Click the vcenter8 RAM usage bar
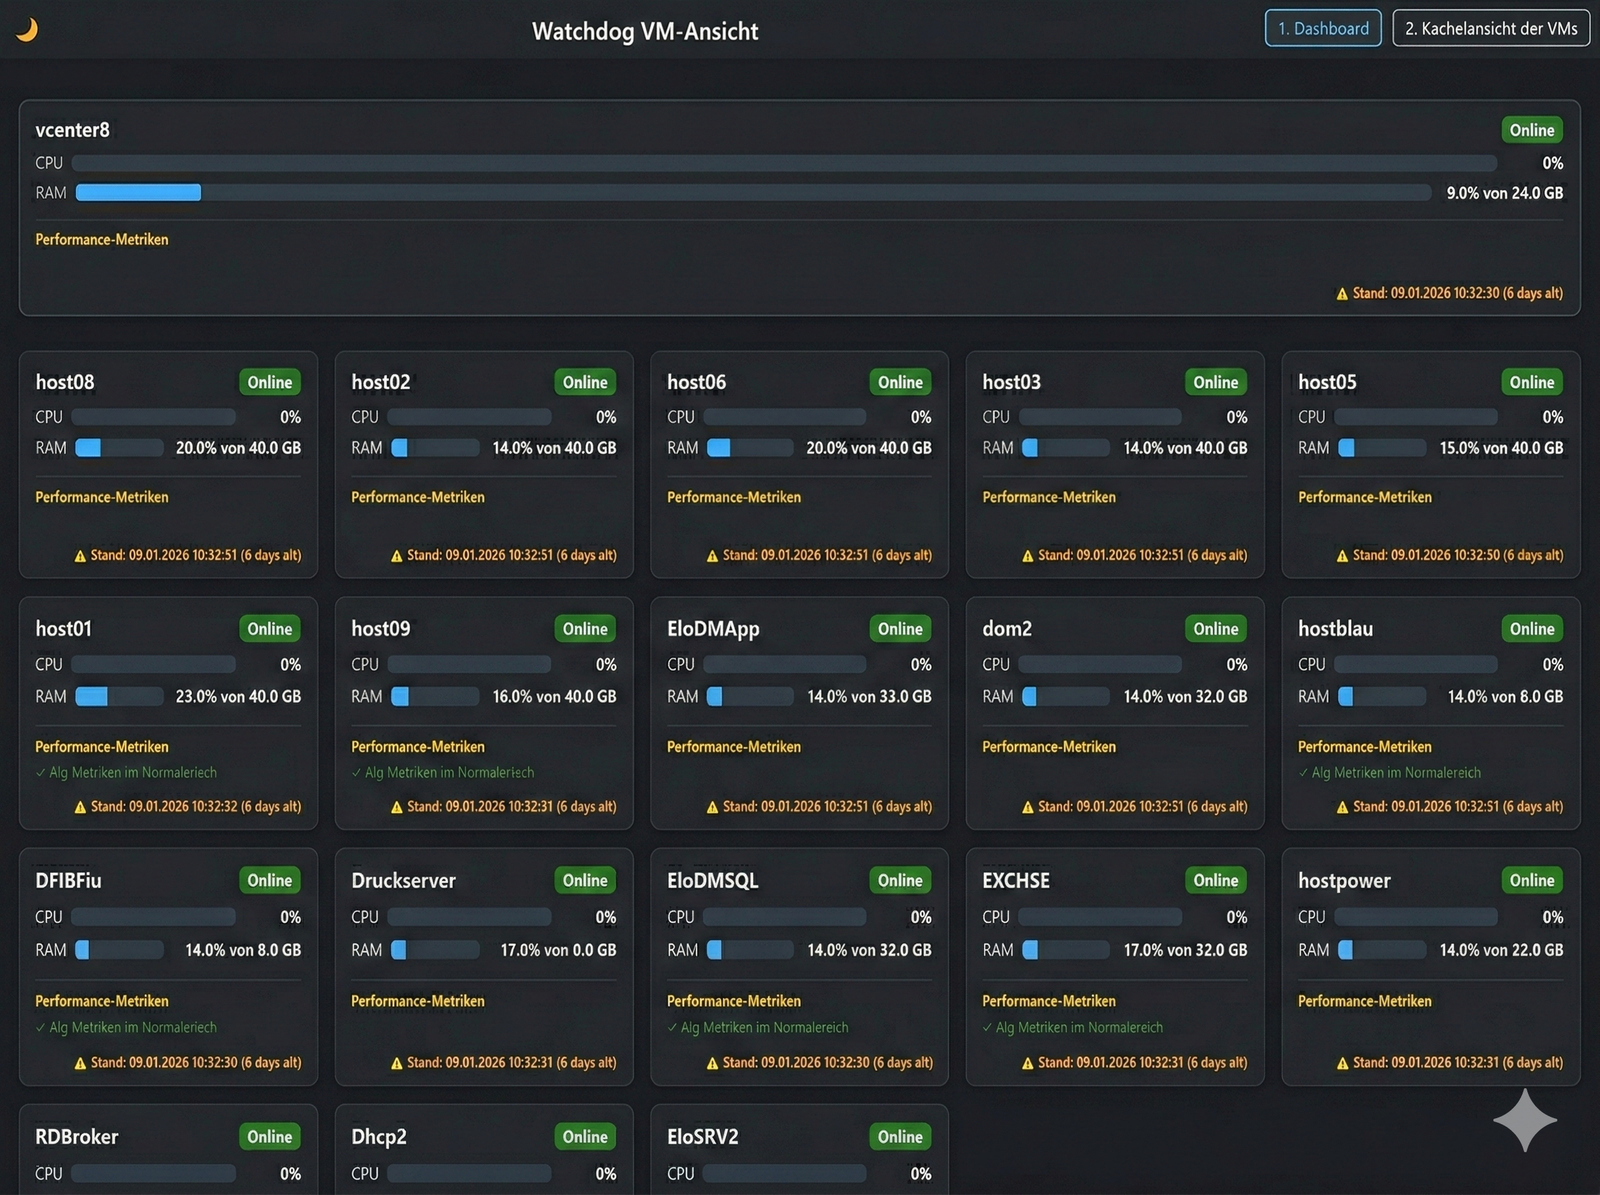Image resolution: width=1600 pixels, height=1195 pixels. click(x=752, y=193)
